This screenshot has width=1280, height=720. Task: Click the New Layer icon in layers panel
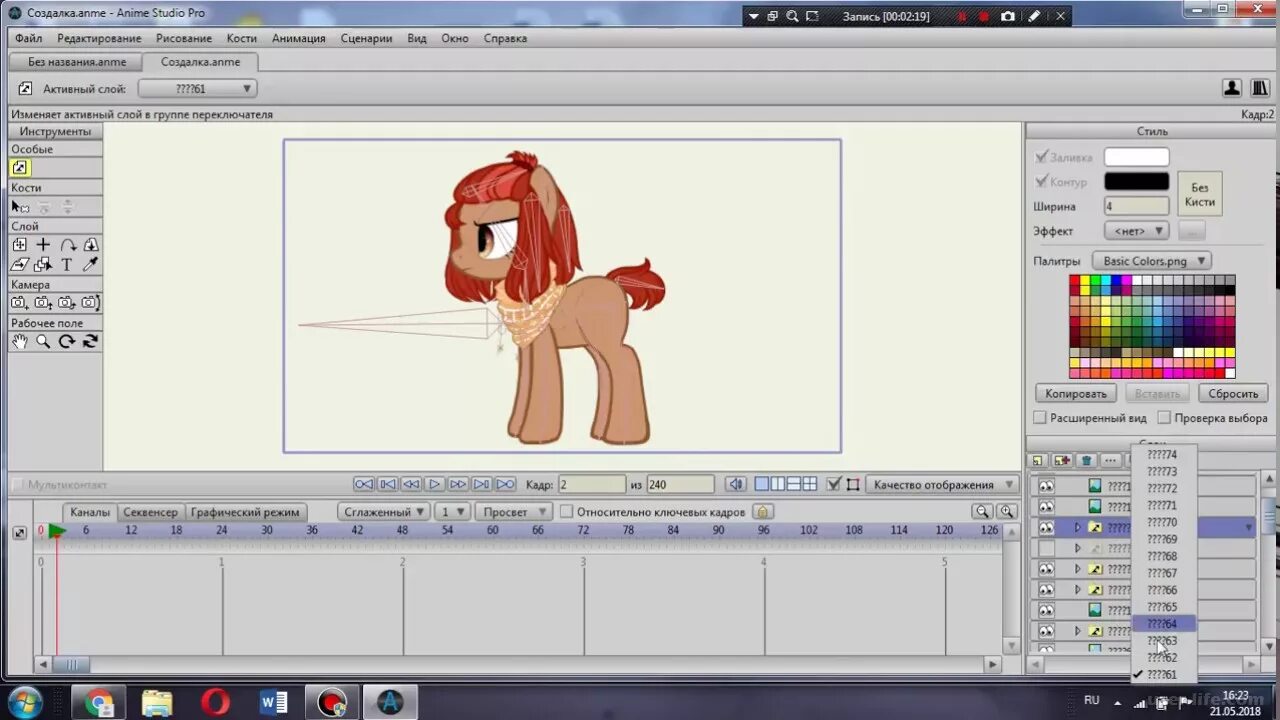pos(1038,461)
